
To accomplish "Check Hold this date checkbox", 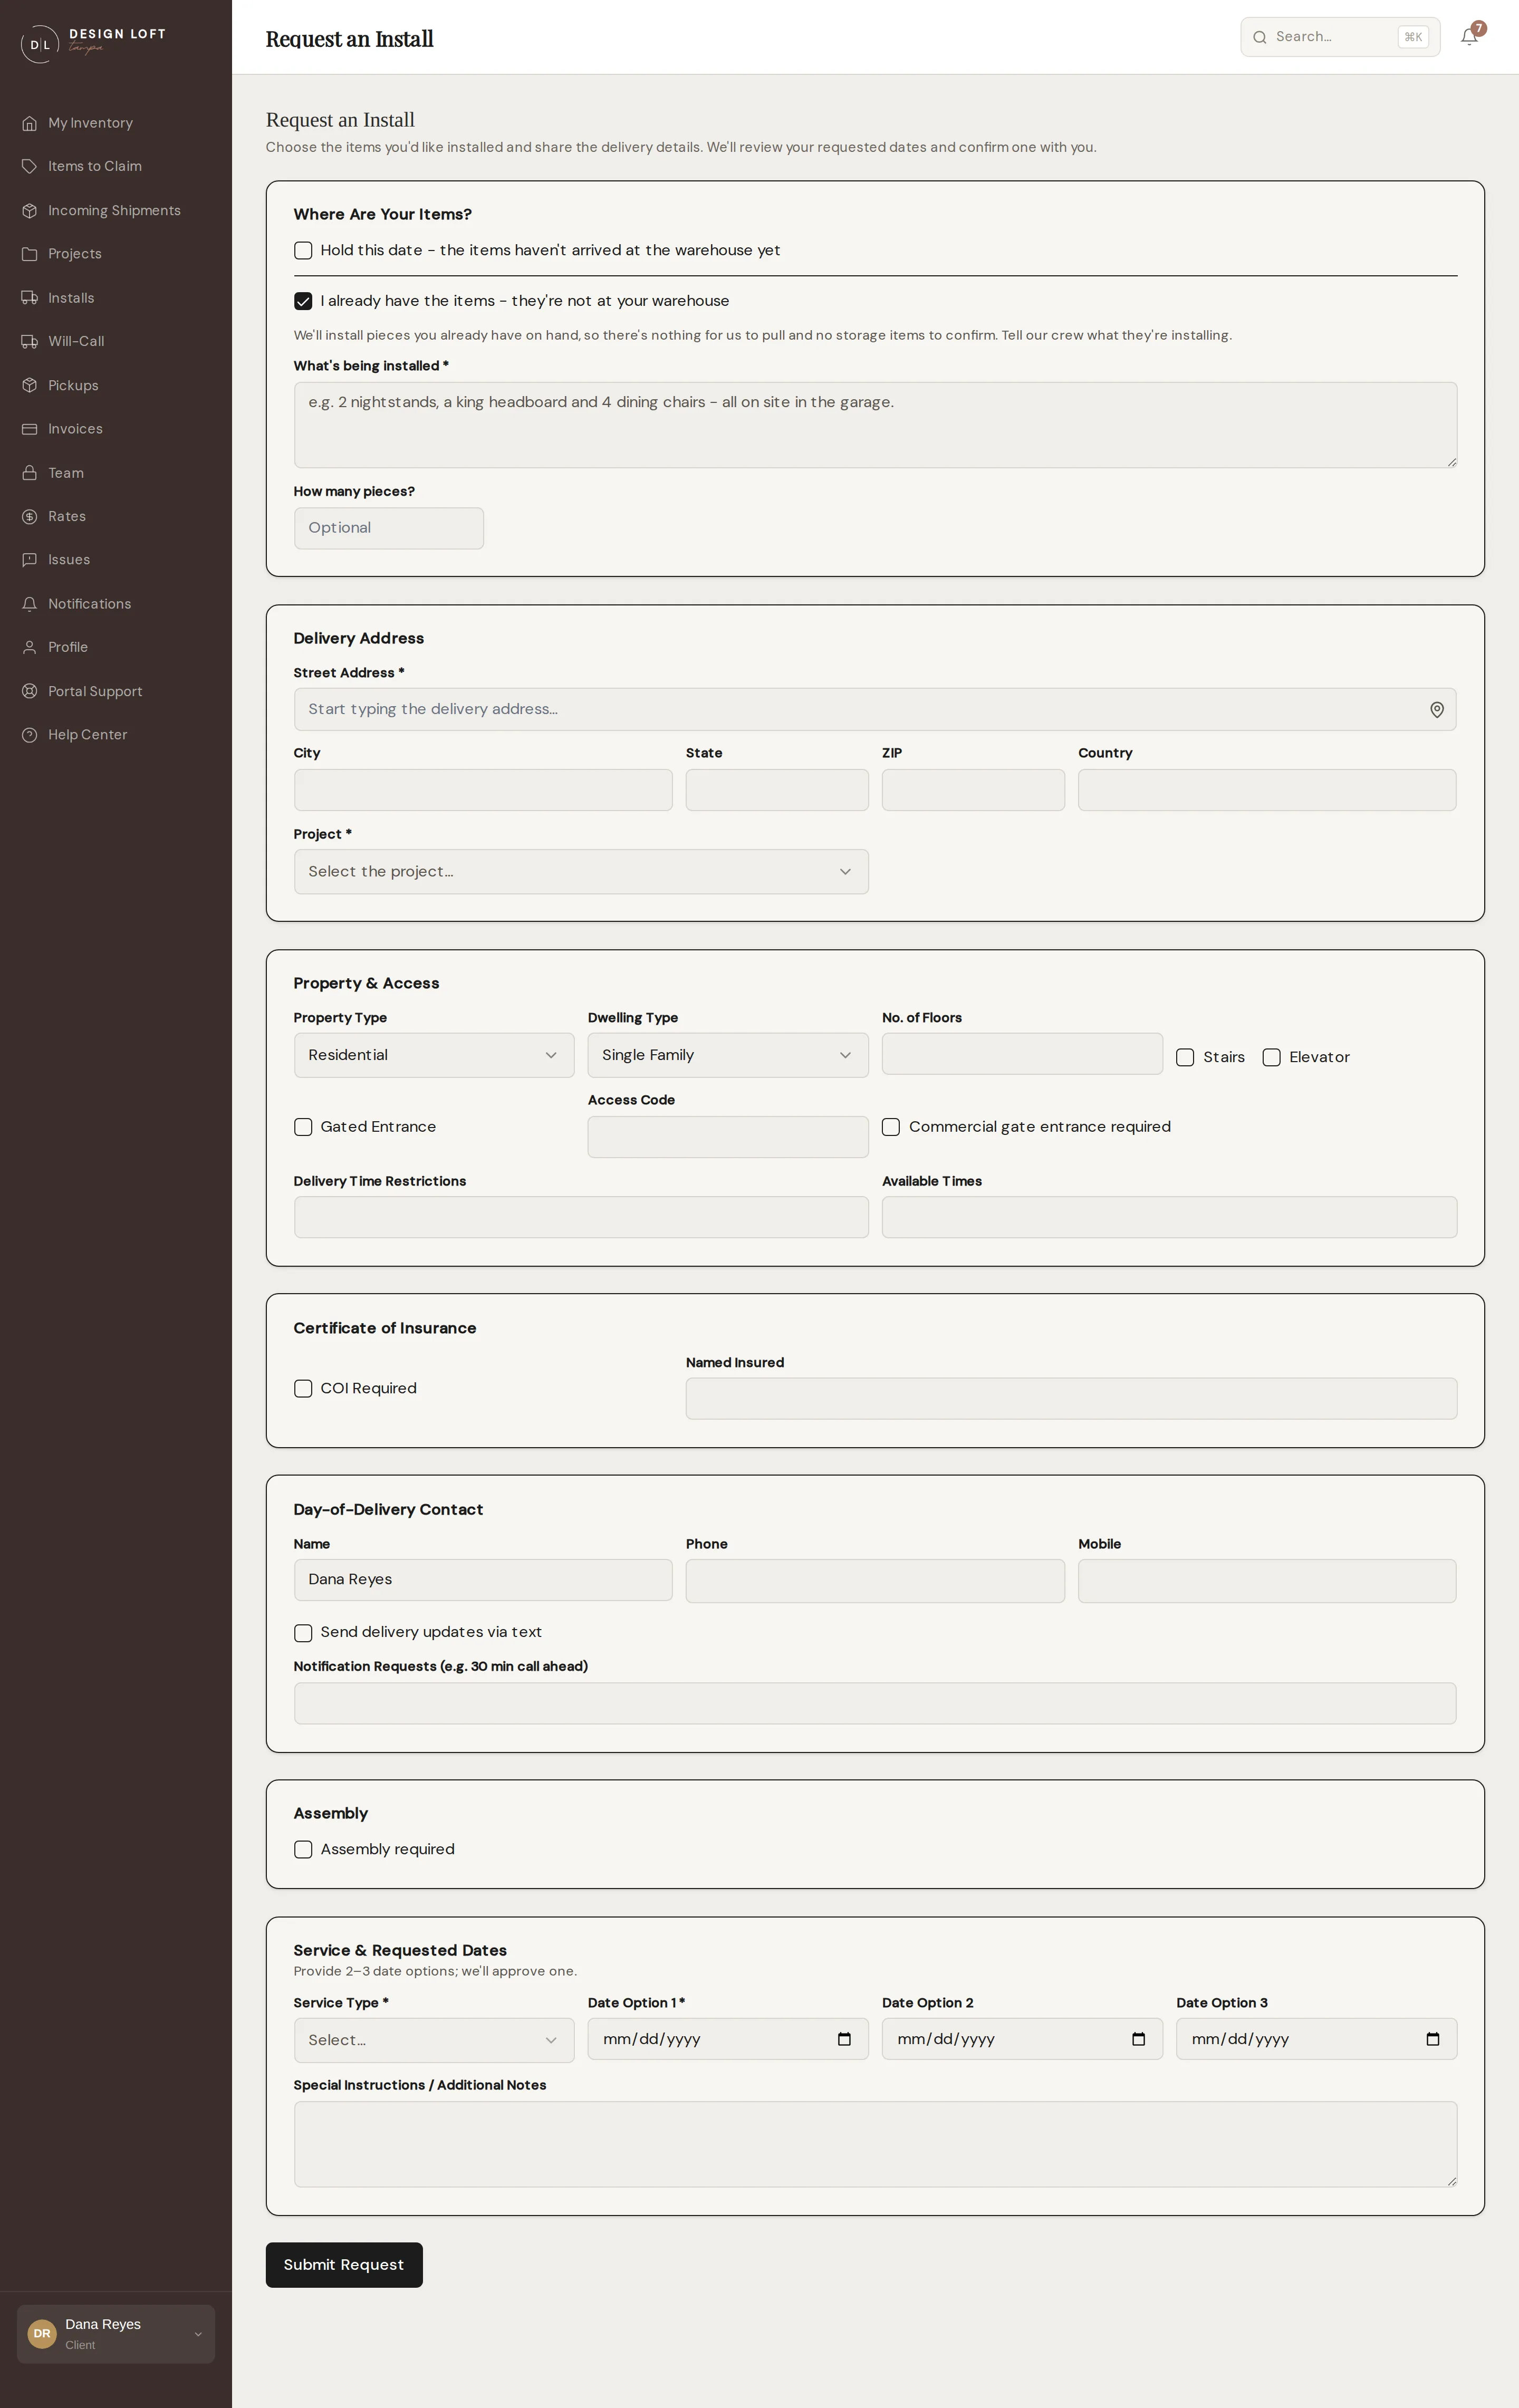I will tap(303, 251).
